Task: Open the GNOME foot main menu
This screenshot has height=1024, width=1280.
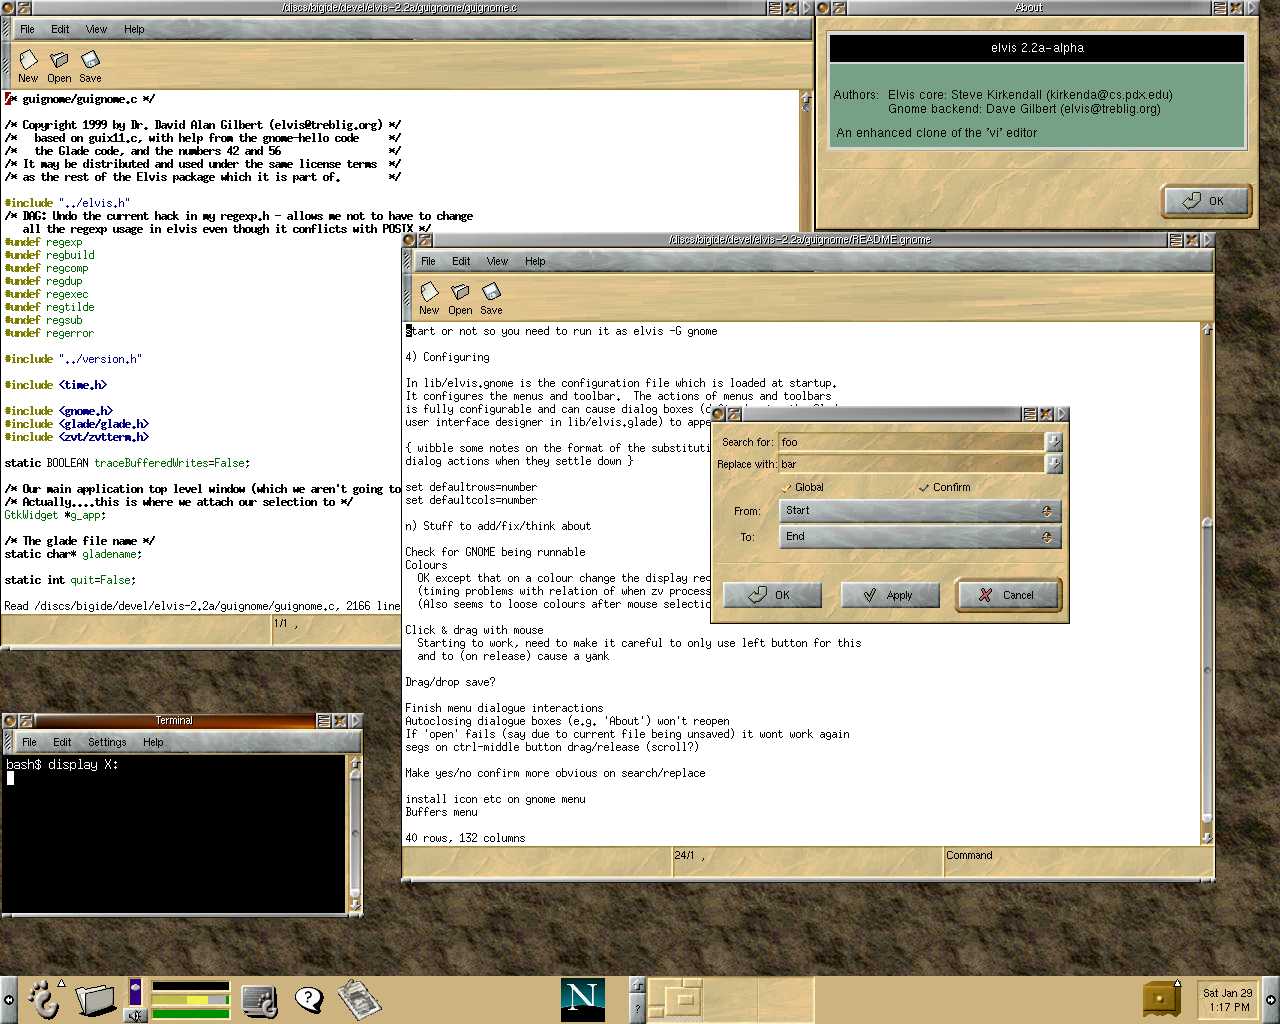Action: coord(43,999)
